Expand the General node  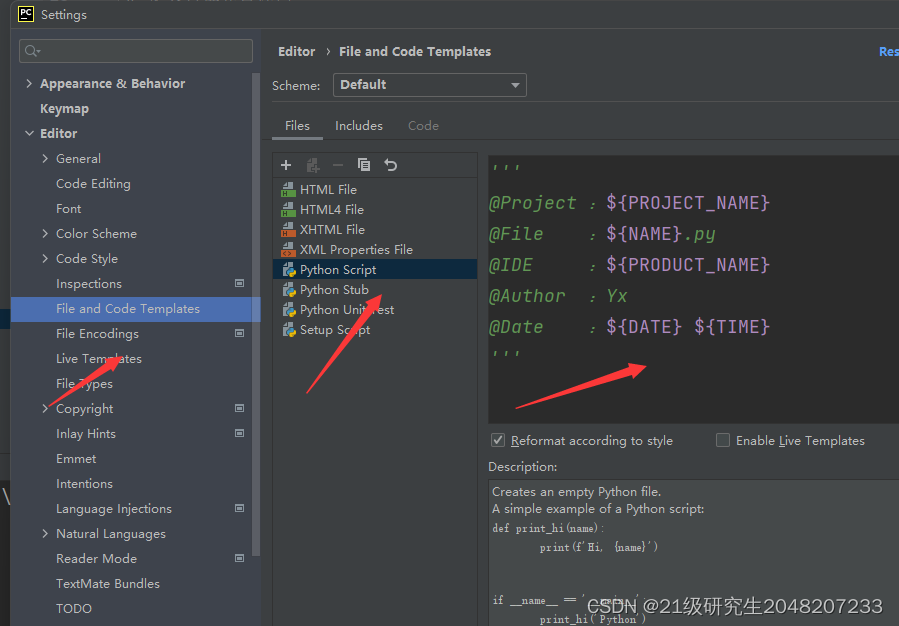click(x=45, y=159)
